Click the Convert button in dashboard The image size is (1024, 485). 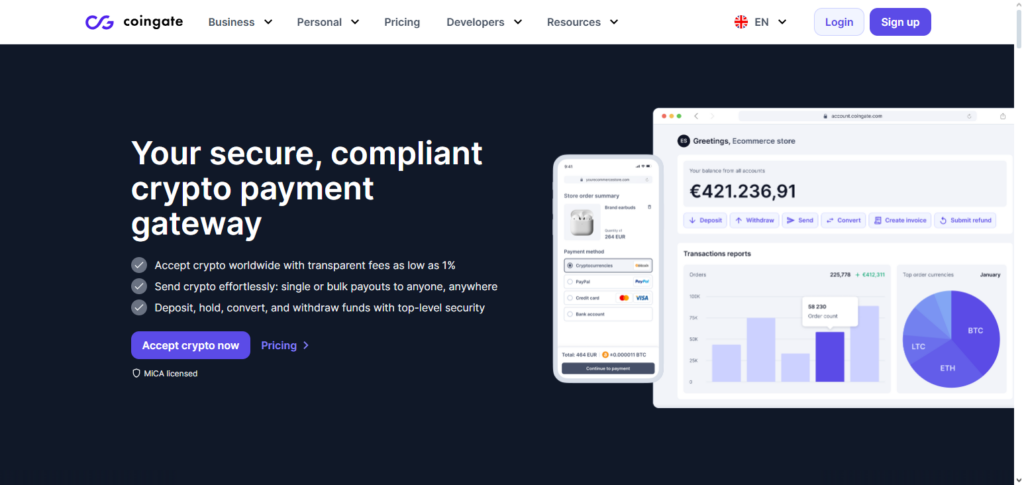coord(842,220)
